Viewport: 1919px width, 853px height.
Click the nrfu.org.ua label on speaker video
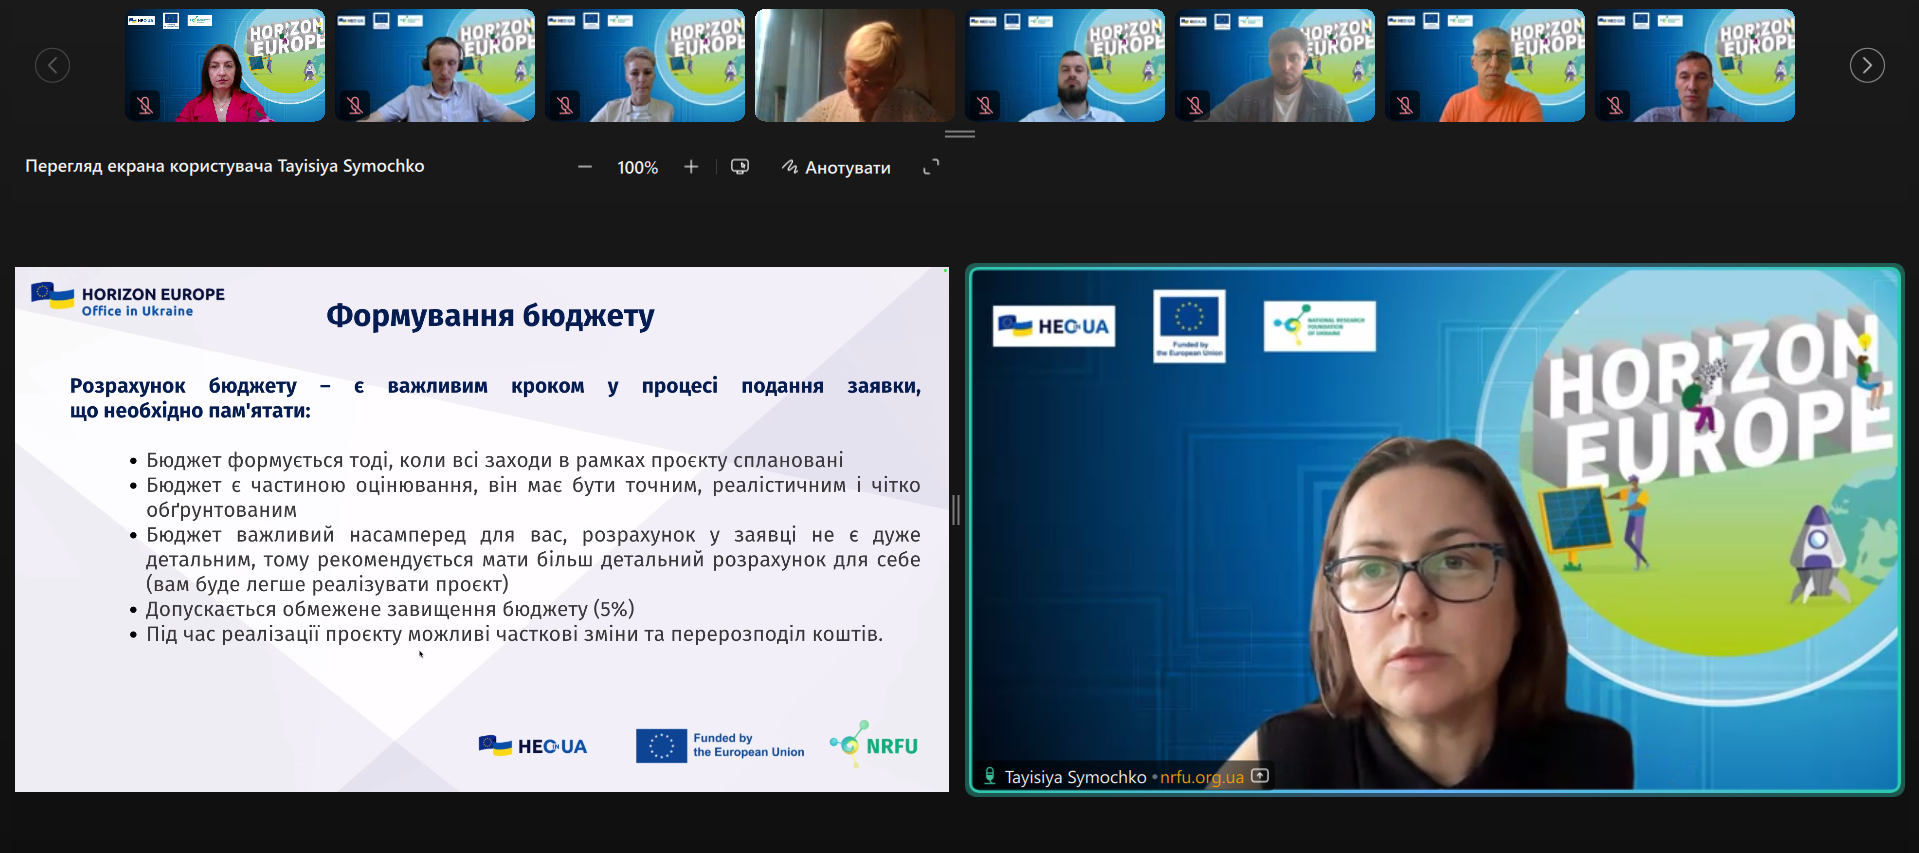point(1202,777)
